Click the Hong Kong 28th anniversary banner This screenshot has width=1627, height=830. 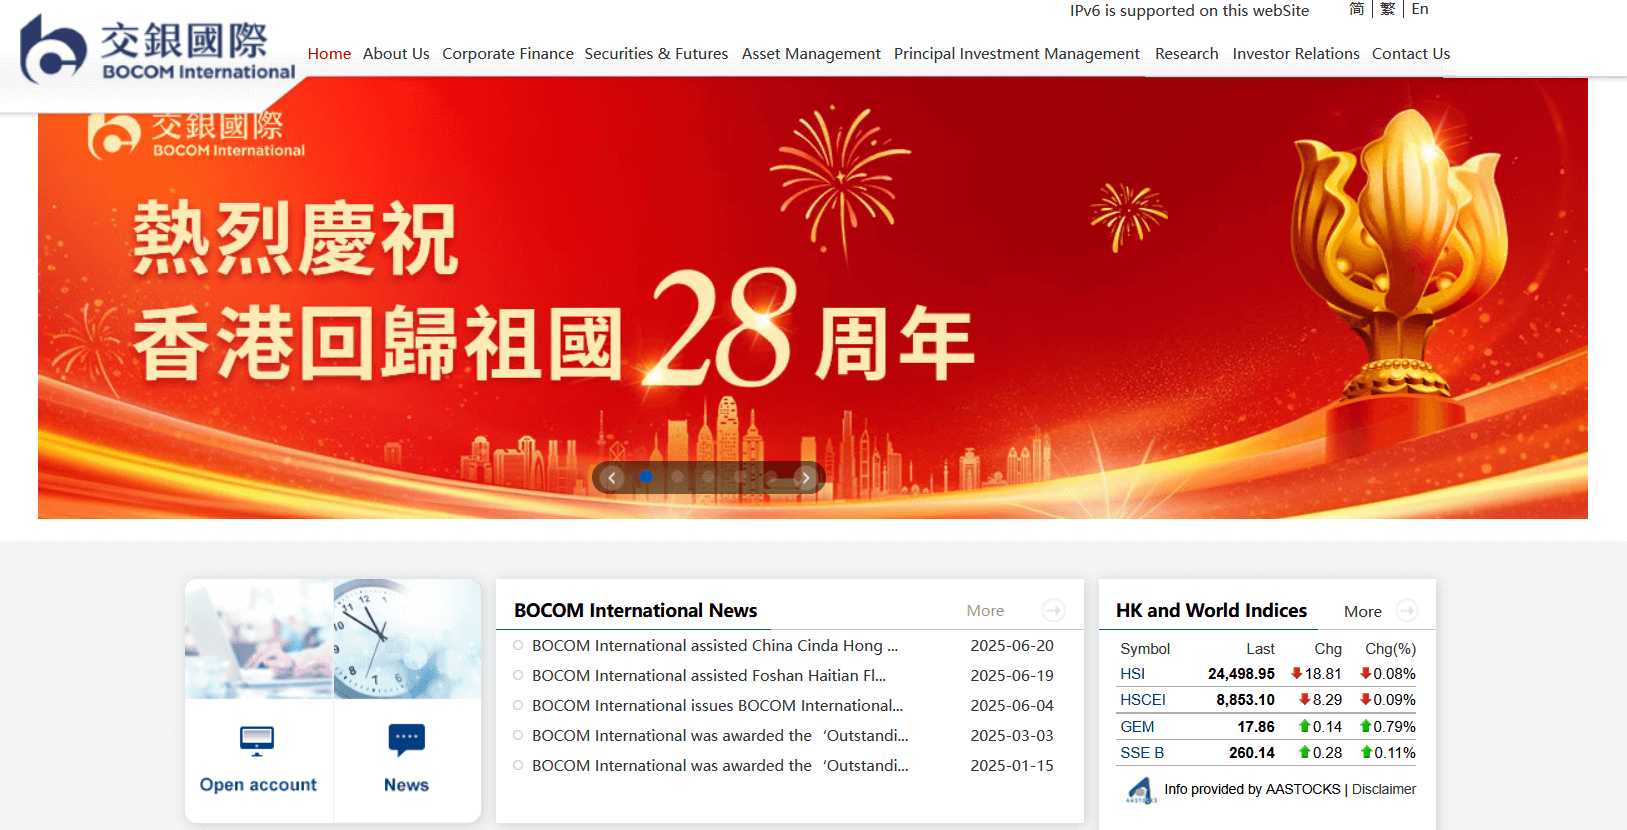coord(812,298)
